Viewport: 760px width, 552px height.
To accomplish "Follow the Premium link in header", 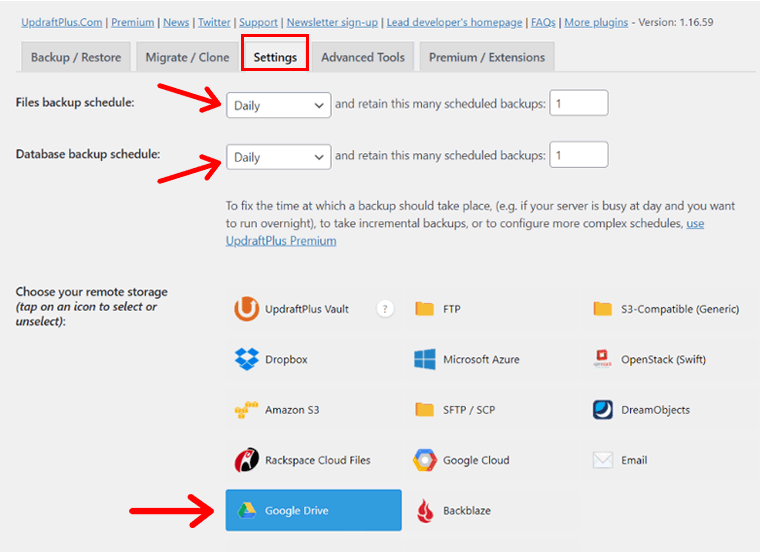I will (133, 22).
